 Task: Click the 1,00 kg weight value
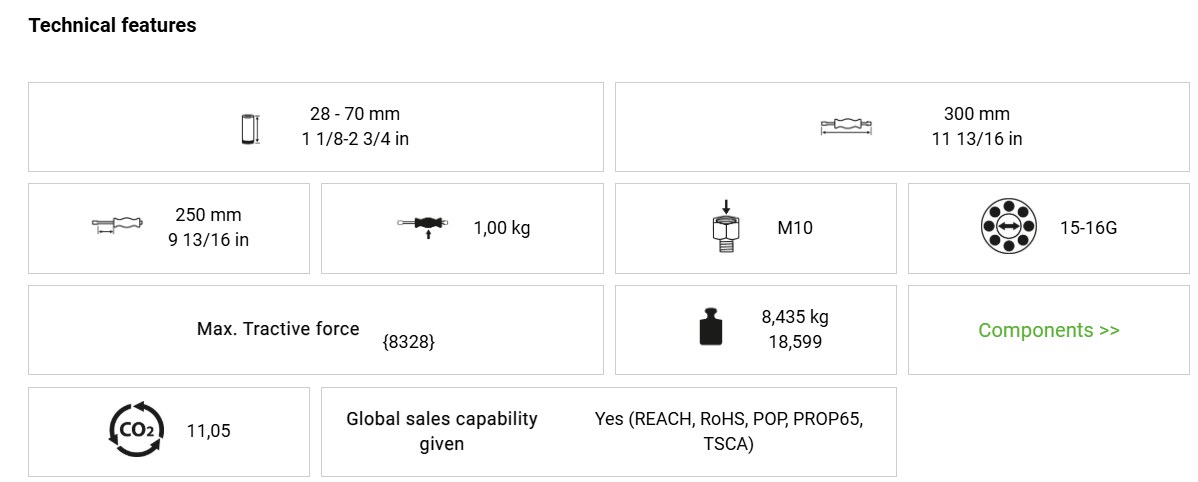(x=502, y=228)
